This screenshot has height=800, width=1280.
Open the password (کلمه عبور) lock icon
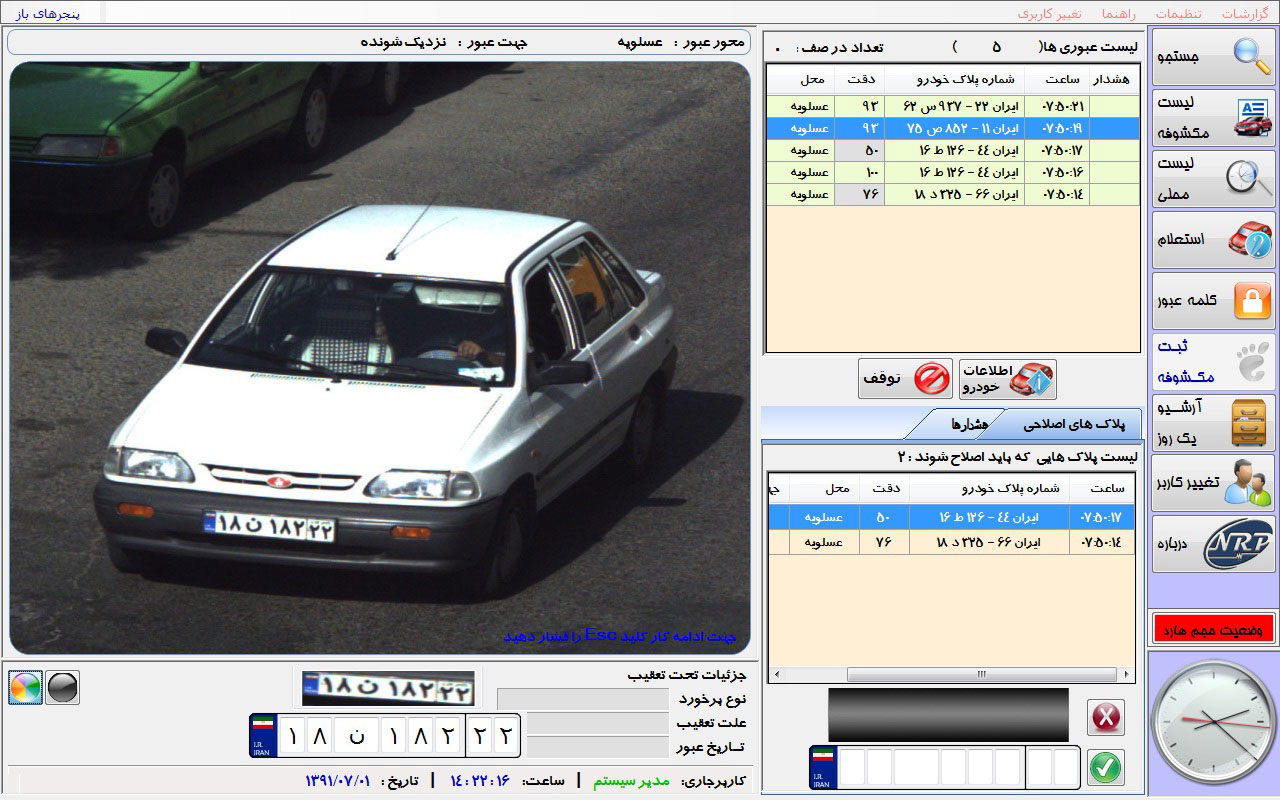click(x=1214, y=301)
